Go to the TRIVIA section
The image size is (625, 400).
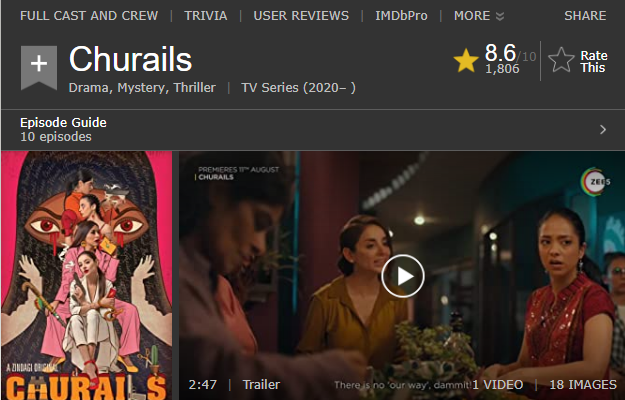(206, 16)
